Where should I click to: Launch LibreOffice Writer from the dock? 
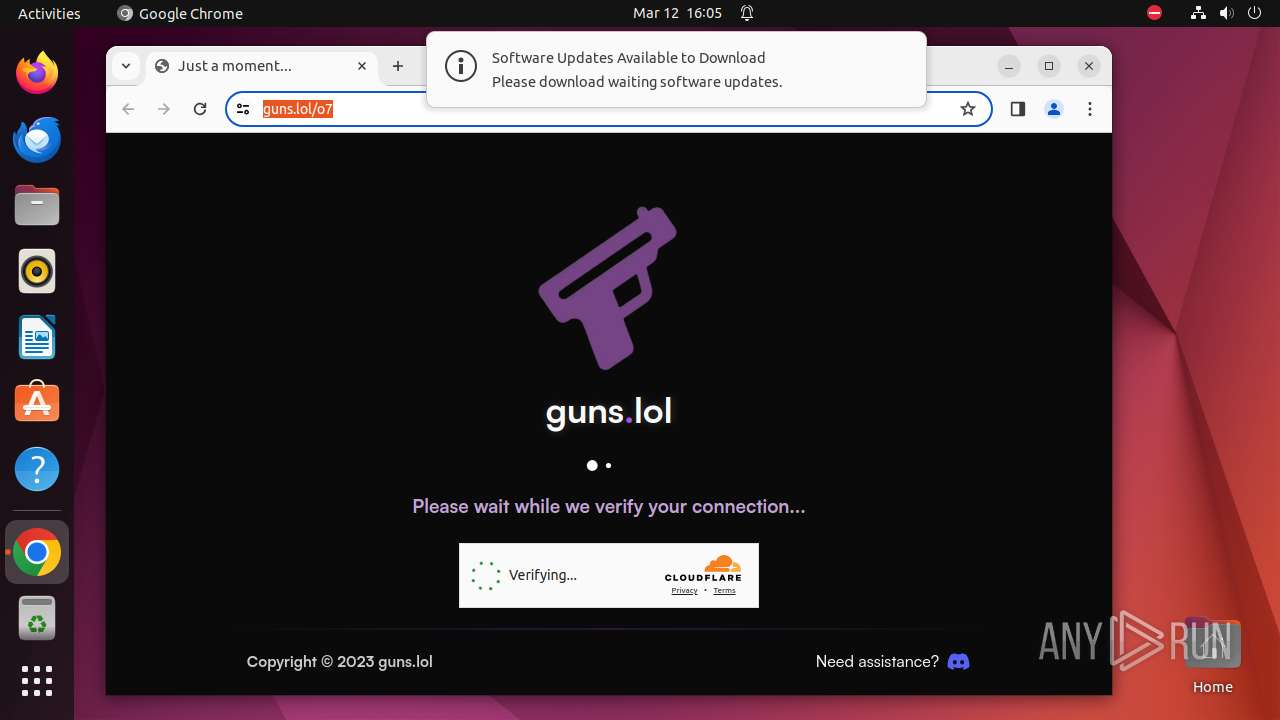pos(37,337)
